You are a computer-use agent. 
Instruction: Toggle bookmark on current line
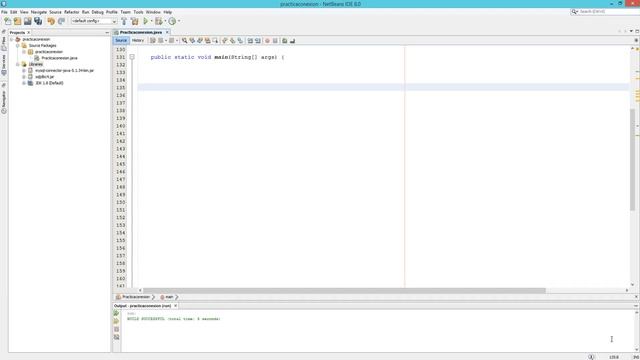240,40
